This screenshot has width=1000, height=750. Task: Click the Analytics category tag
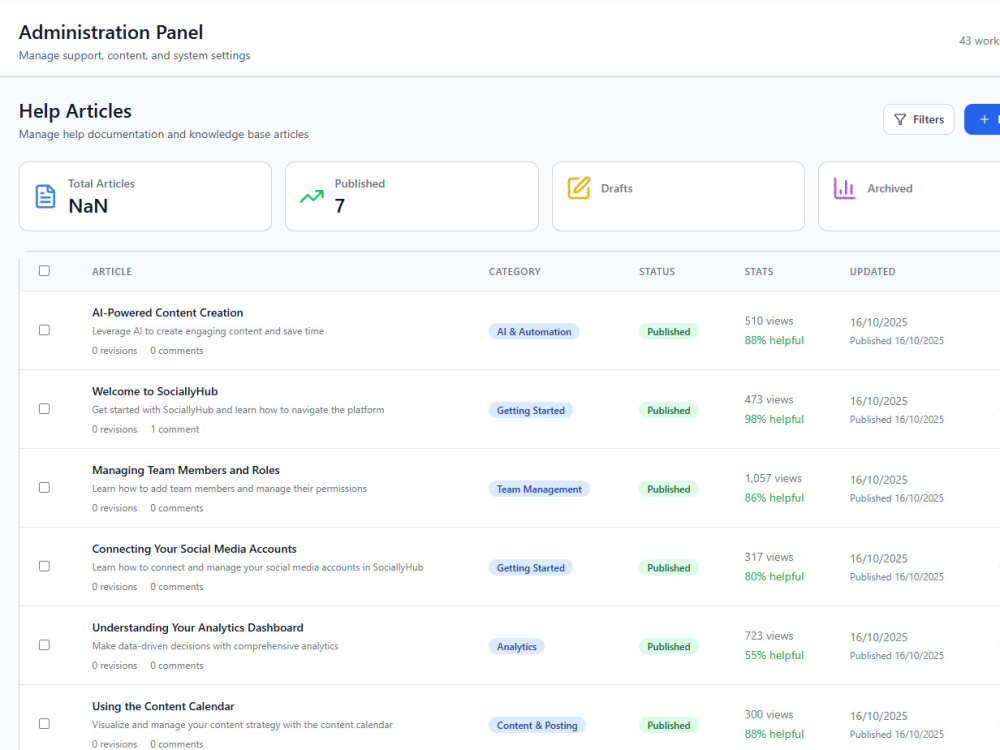click(x=517, y=647)
